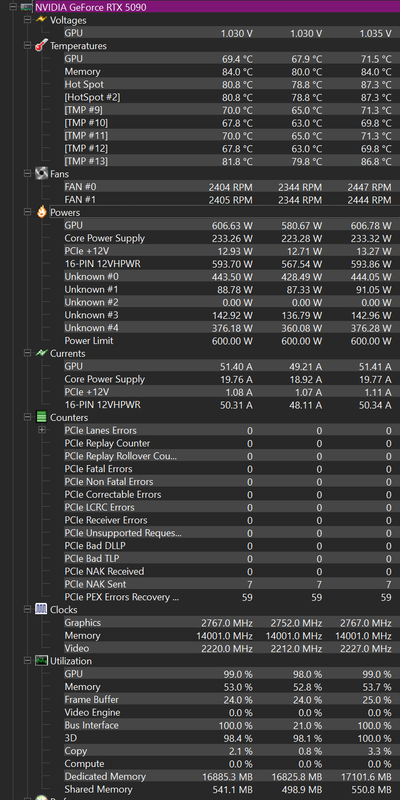Select the FAN #0 sensor row
Image resolution: width=400 pixels, height=800 pixels.
point(228,187)
